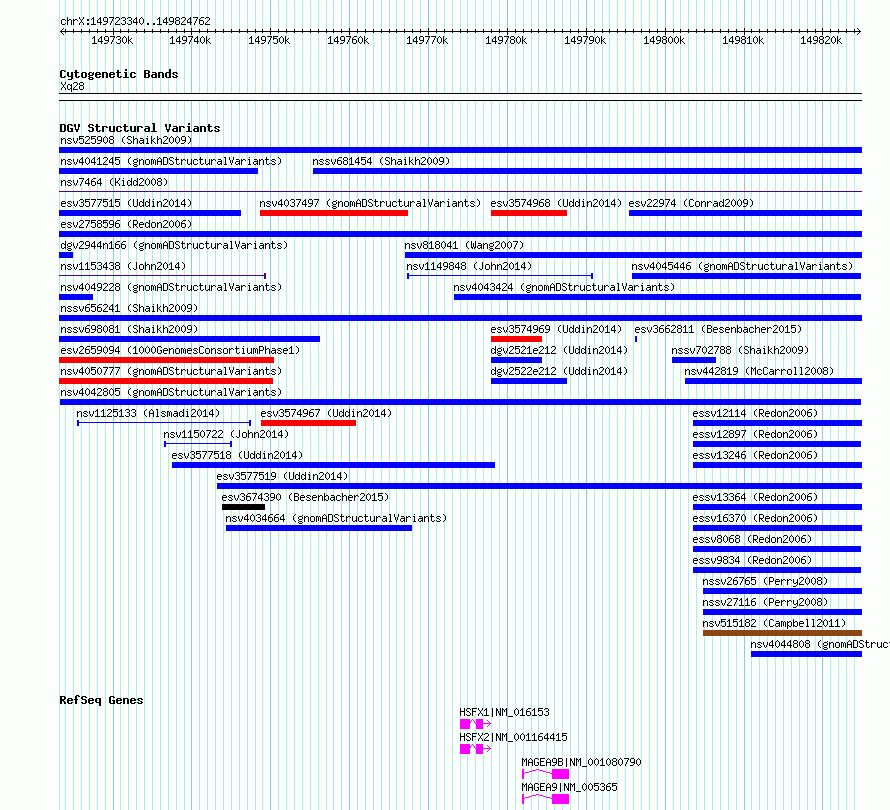
Task: Click esv3574967 (Uddin2014) label
Action: (326, 413)
